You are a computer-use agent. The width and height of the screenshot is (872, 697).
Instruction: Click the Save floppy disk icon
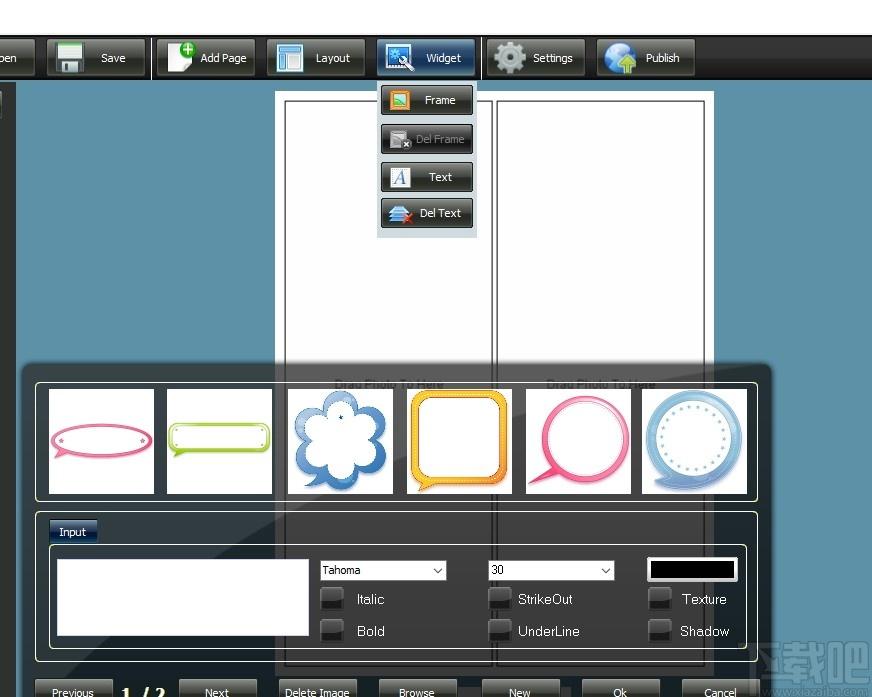point(70,57)
